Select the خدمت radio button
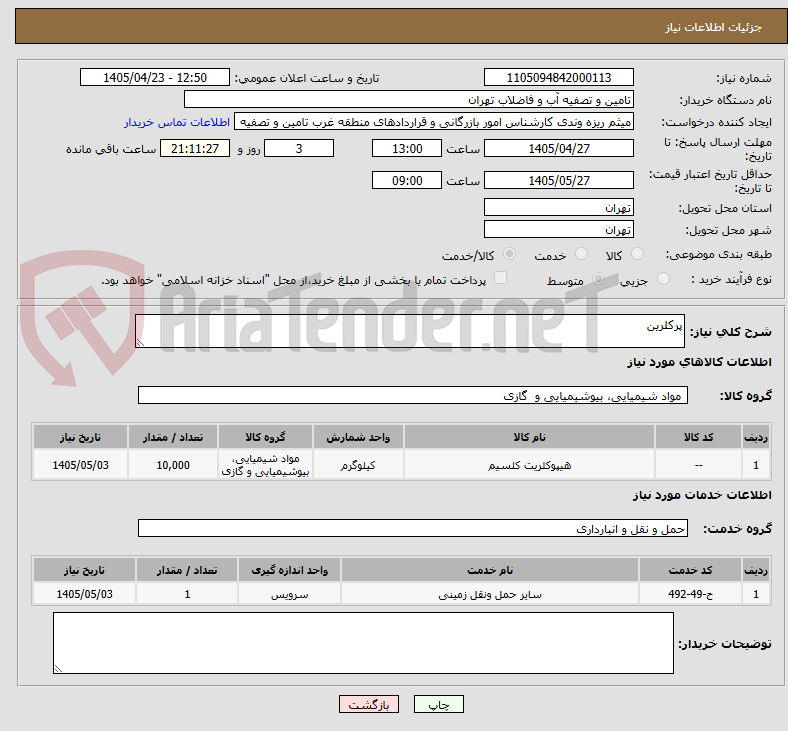The width and height of the screenshot is (788, 731). point(581,254)
